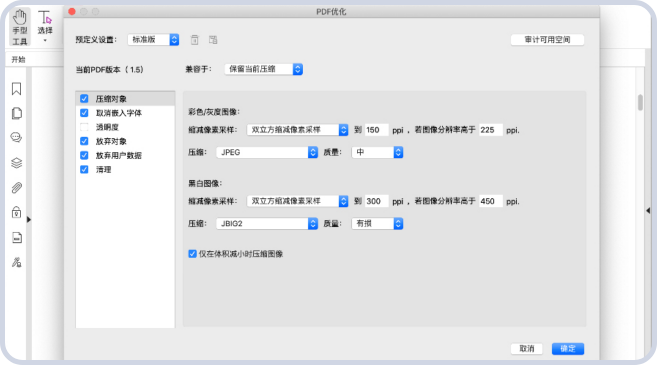Screen dimensions: 657x365
Task: Toggle 仅在体积减小时压缩图像 checkbox
Action: (x=192, y=254)
